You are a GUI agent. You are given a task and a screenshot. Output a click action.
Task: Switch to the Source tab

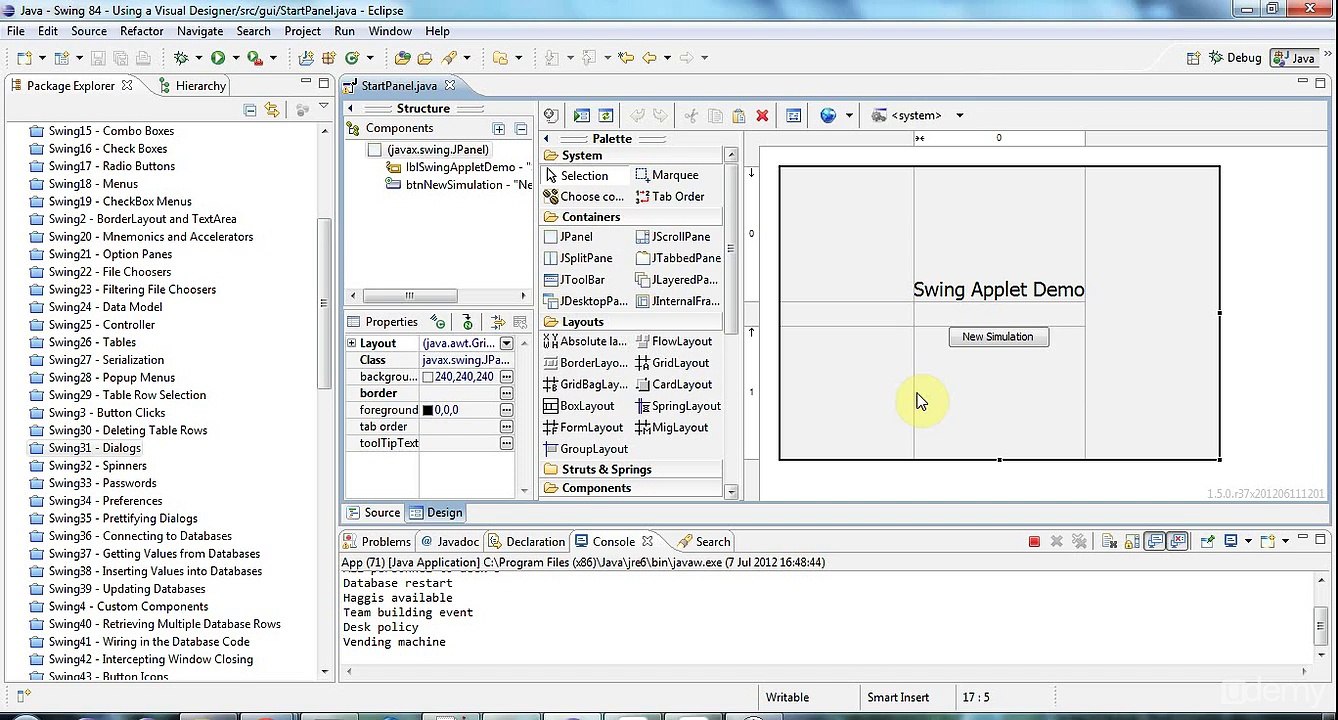click(374, 513)
